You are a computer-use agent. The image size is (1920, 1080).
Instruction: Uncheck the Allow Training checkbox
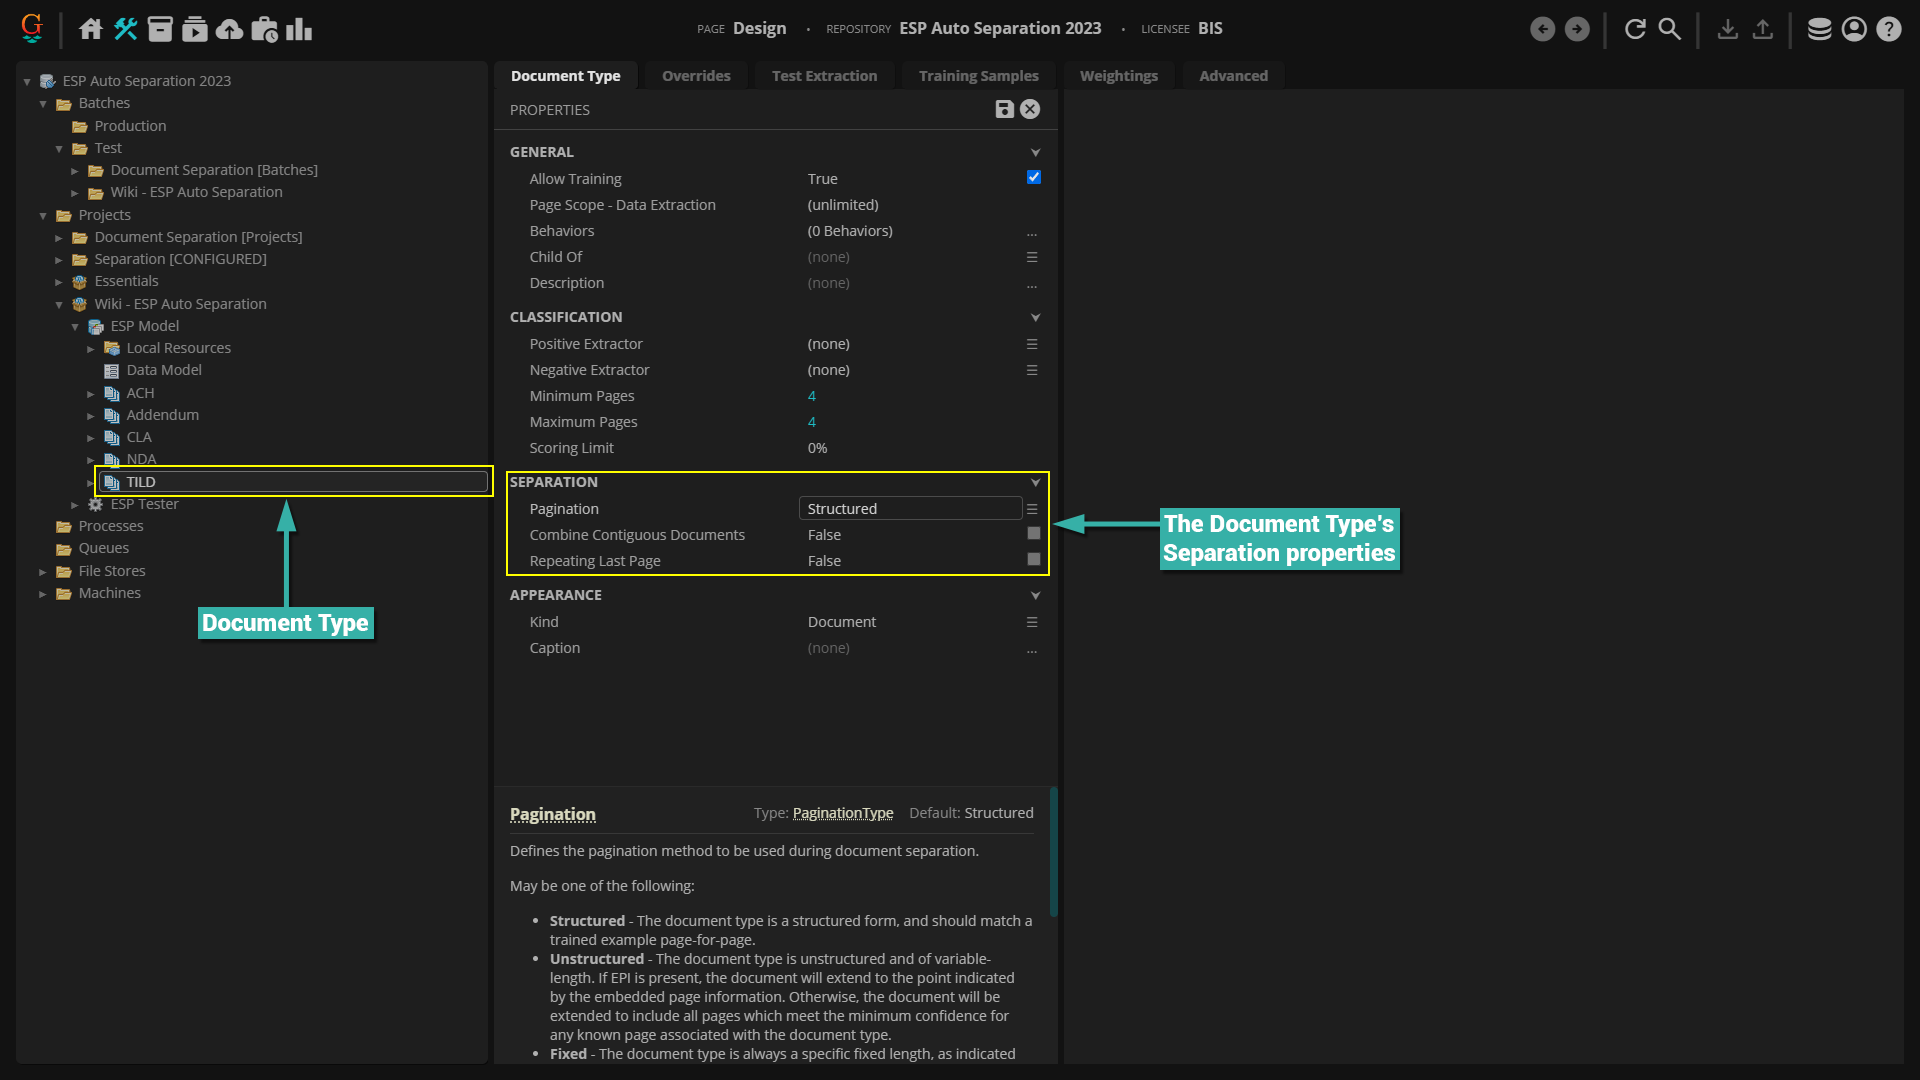(1033, 177)
